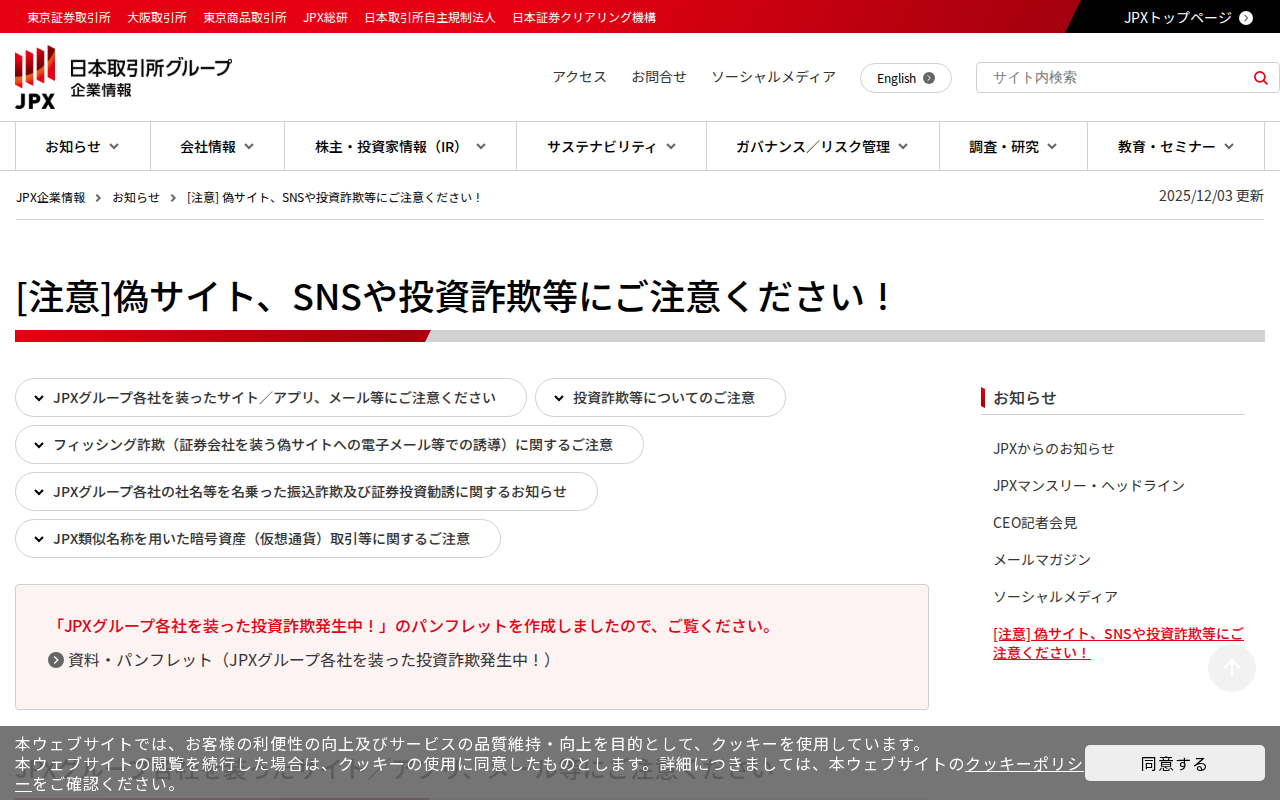Jump to 振込詐欺及び証券投資勧誘 notice section

coord(306,492)
